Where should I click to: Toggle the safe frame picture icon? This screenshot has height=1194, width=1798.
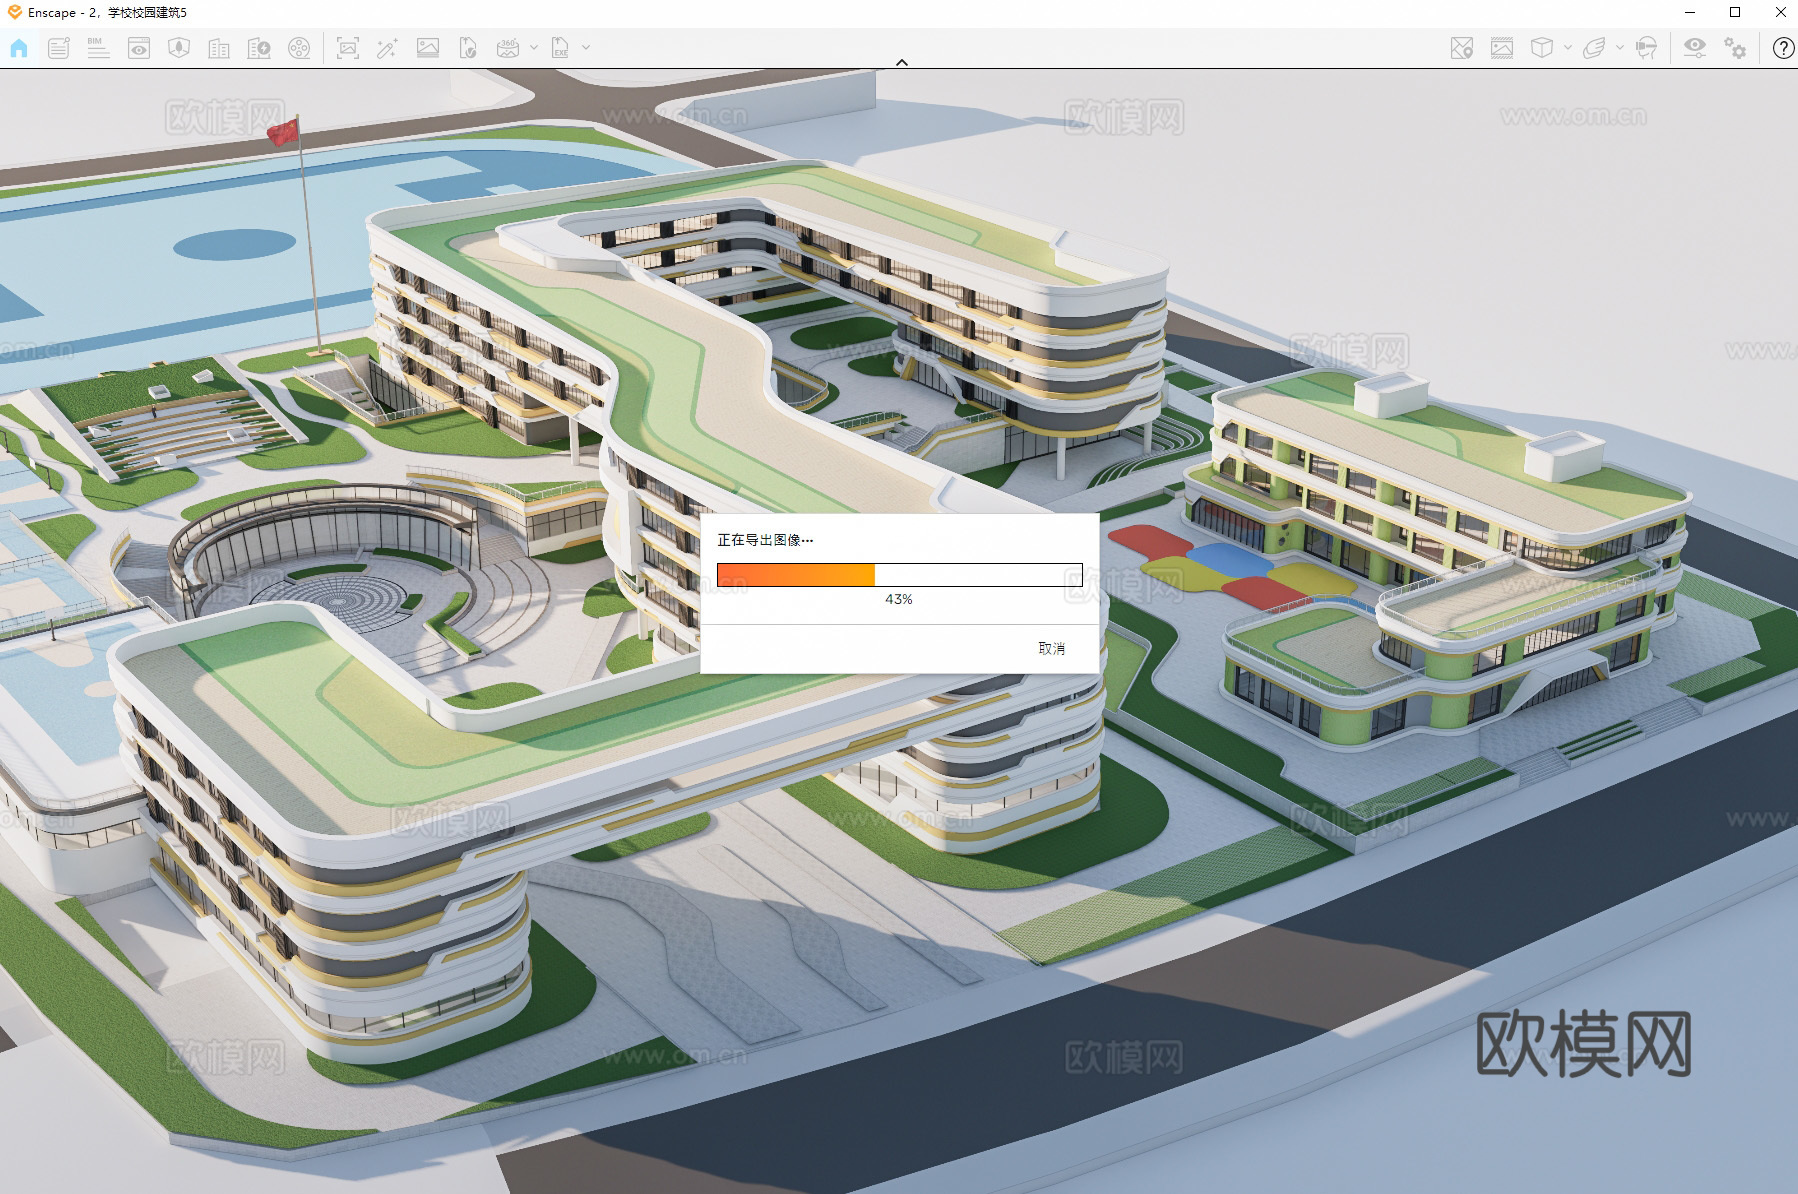tap(1502, 48)
